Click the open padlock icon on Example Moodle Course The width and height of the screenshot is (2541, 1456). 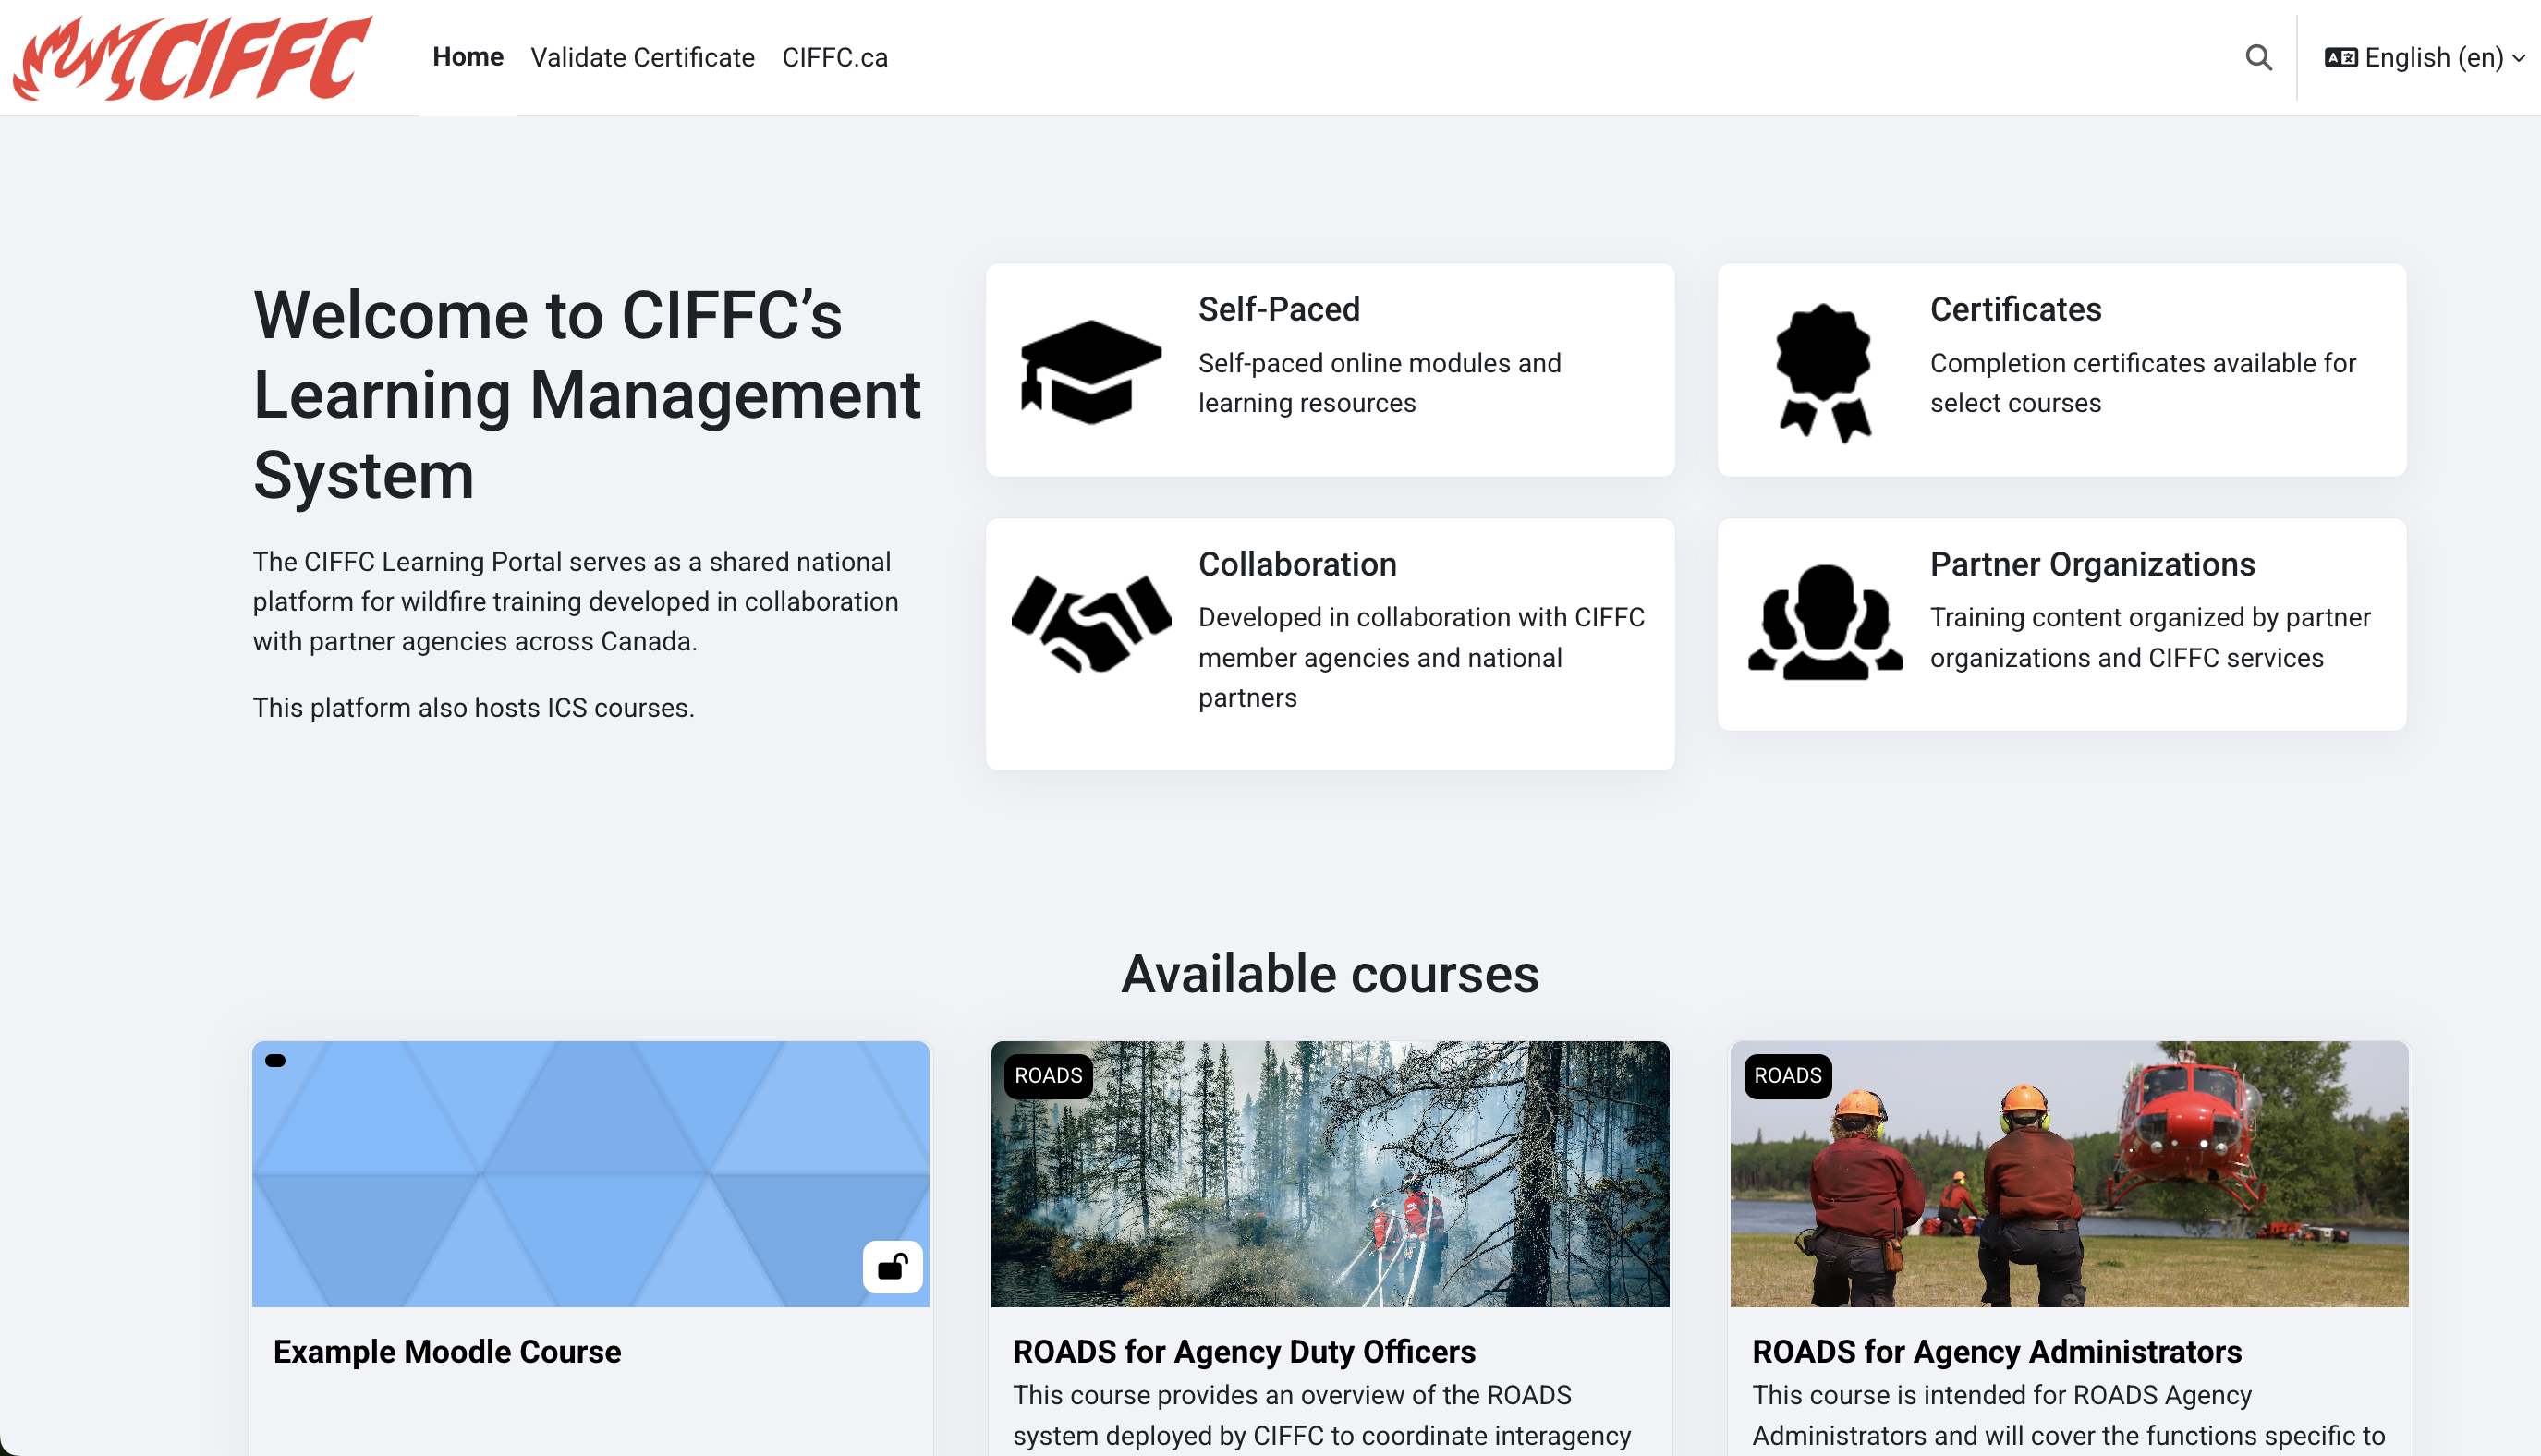892,1267
